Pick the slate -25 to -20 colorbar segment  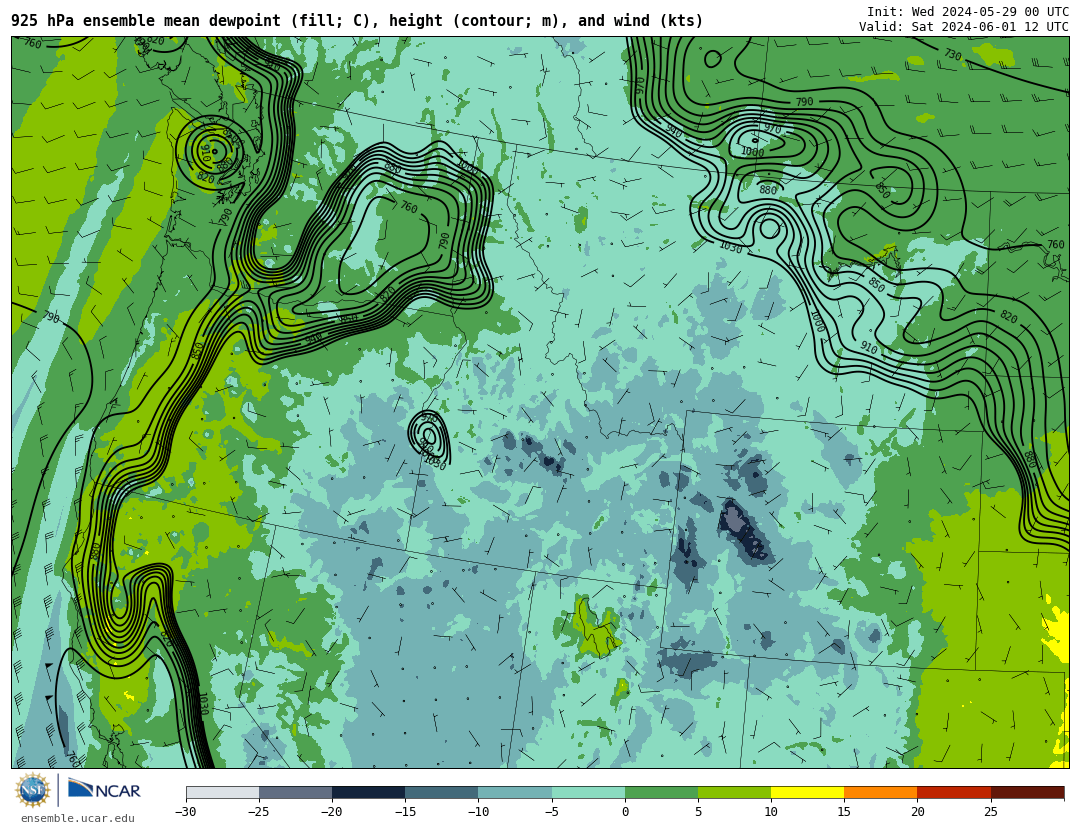[295, 792]
